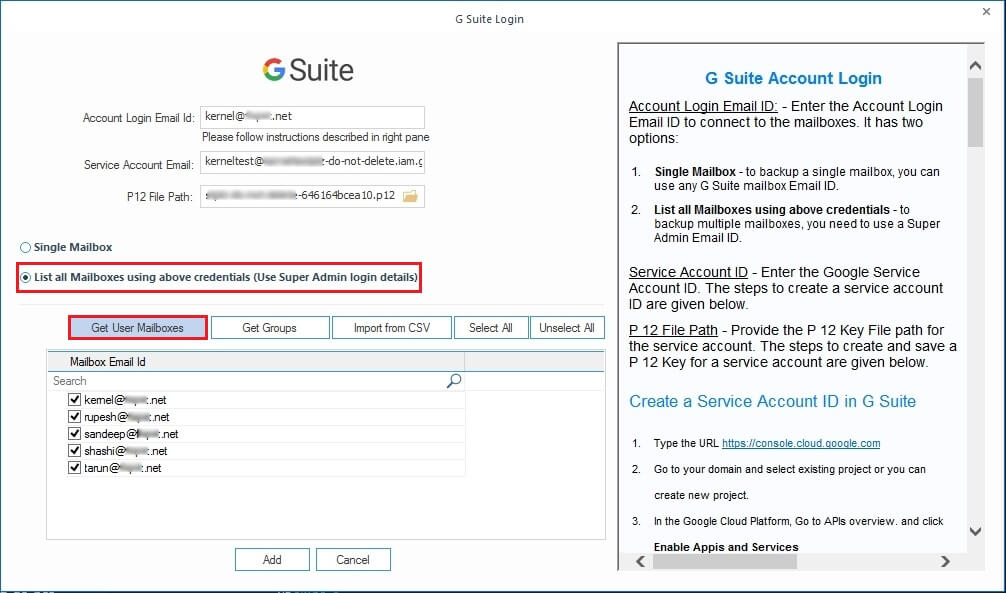
Task: Click the Select All button
Action: click(x=491, y=327)
